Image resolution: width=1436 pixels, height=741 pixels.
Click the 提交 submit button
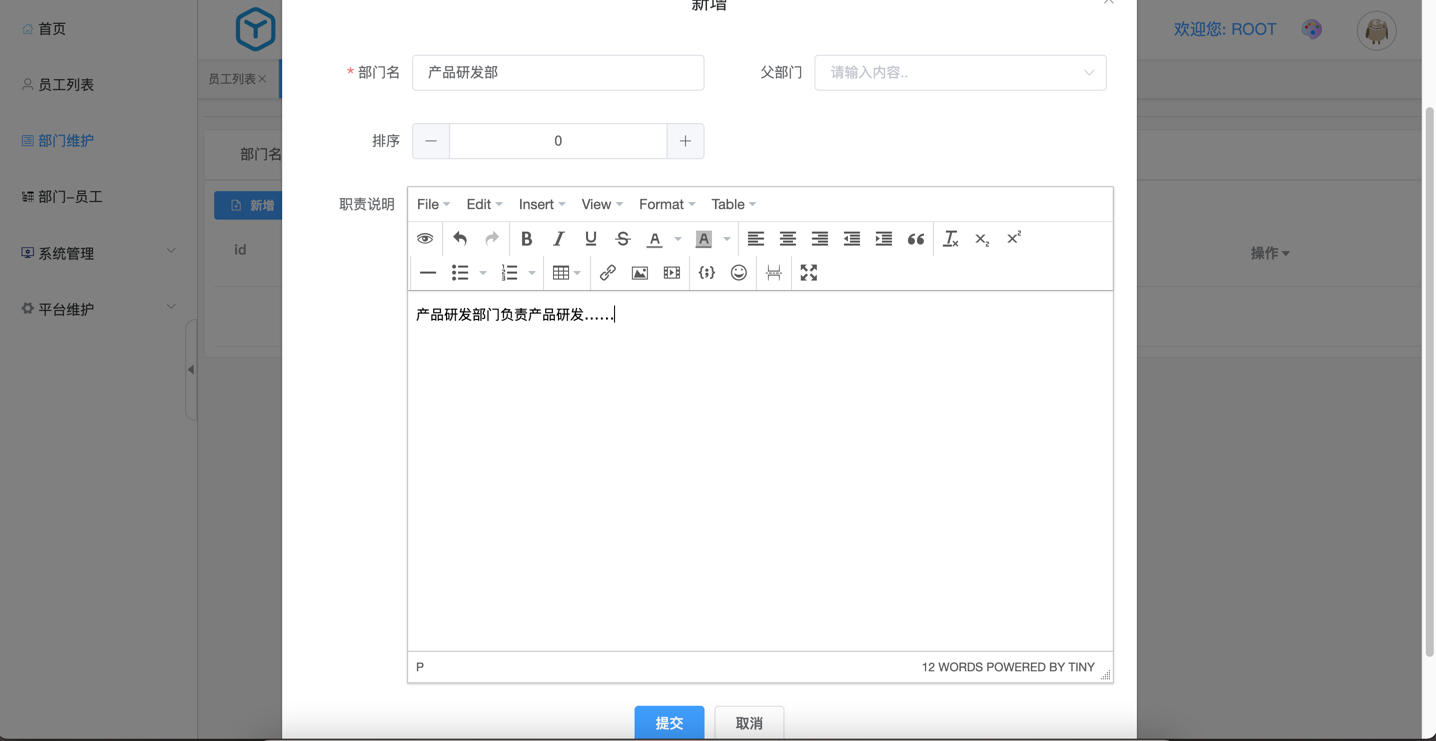click(x=669, y=723)
